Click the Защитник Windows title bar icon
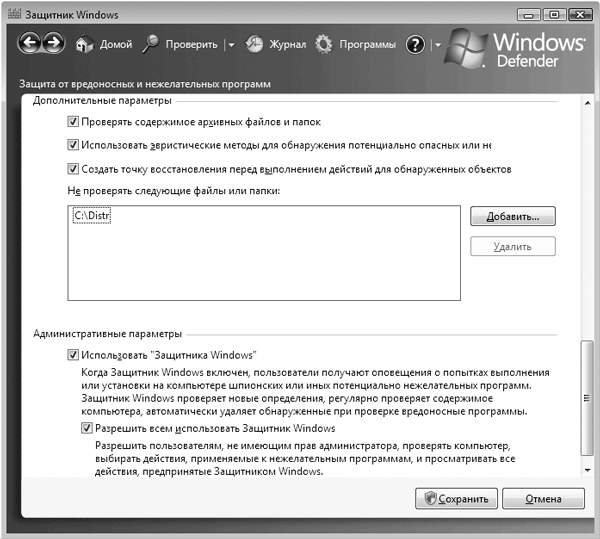This screenshot has height=539, width=600. coord(14,14)
